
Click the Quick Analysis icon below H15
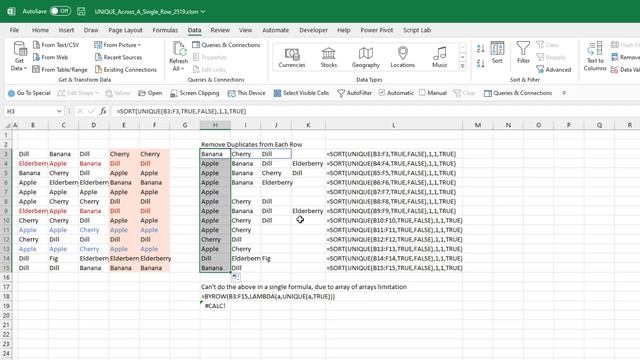click(x=236, y=277)
